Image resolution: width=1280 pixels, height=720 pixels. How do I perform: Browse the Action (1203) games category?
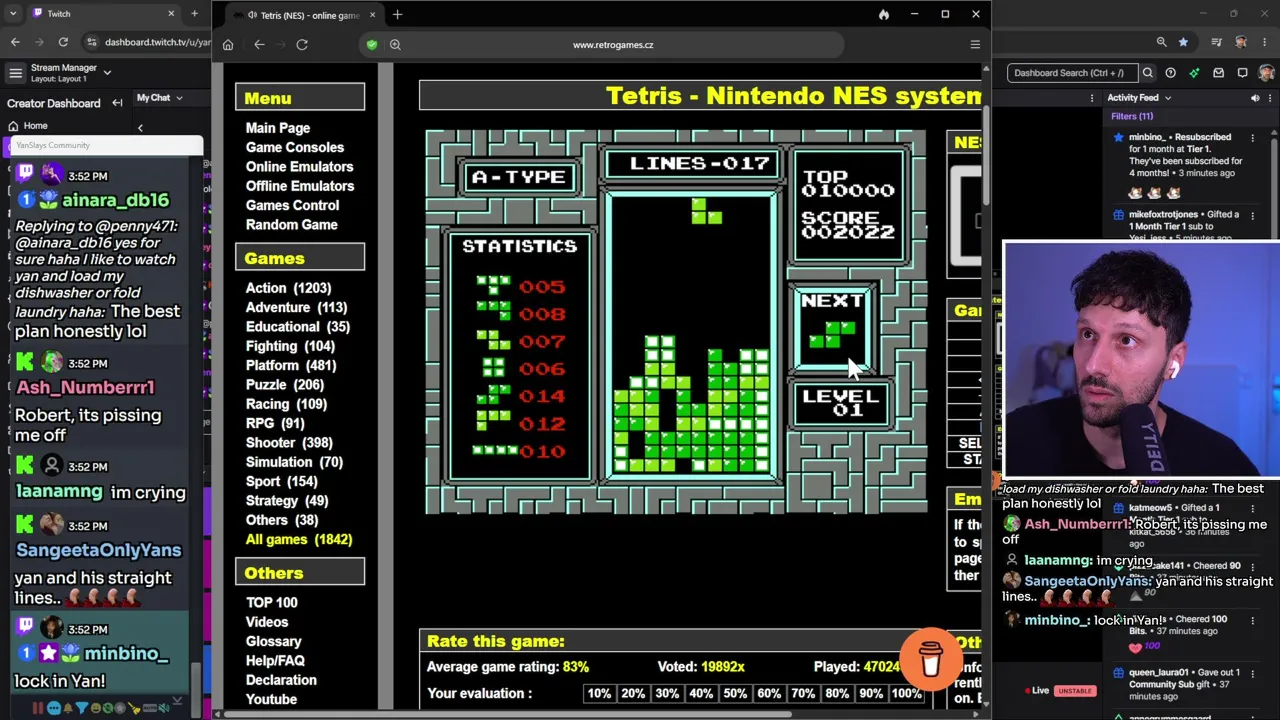pyautogui.click(x=289, y=288)
